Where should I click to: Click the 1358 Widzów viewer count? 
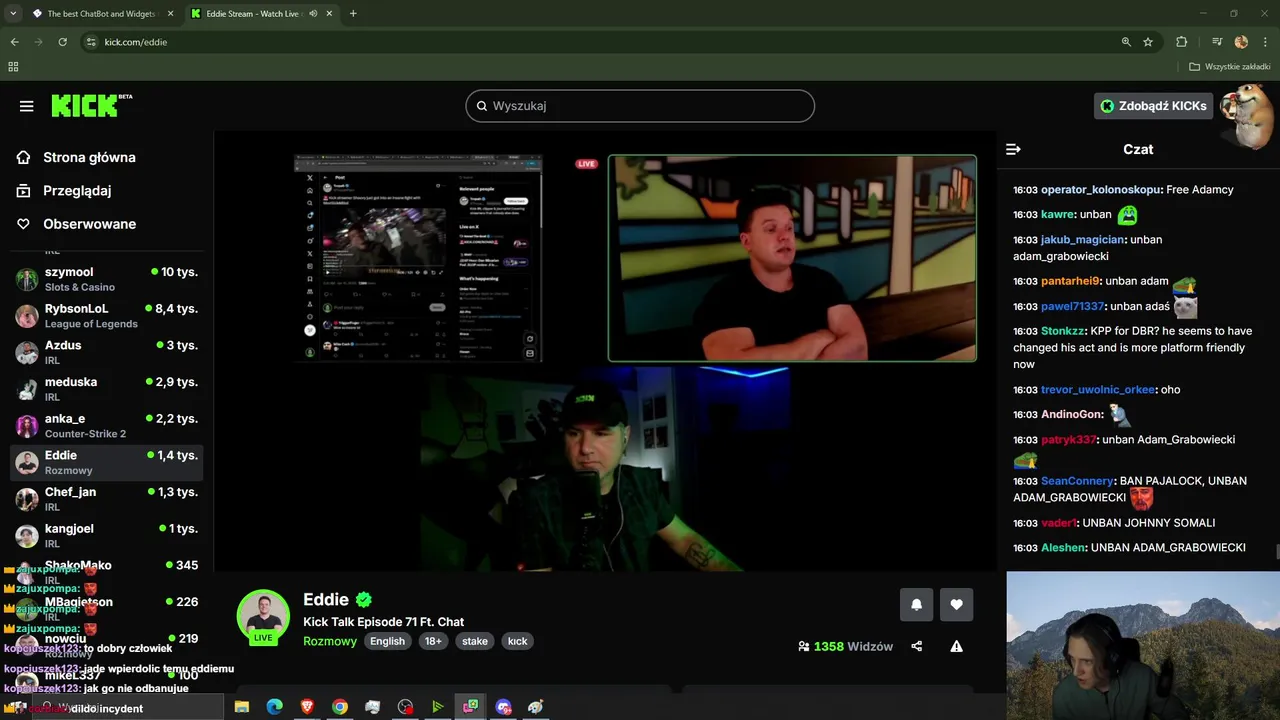pos(845,647)
